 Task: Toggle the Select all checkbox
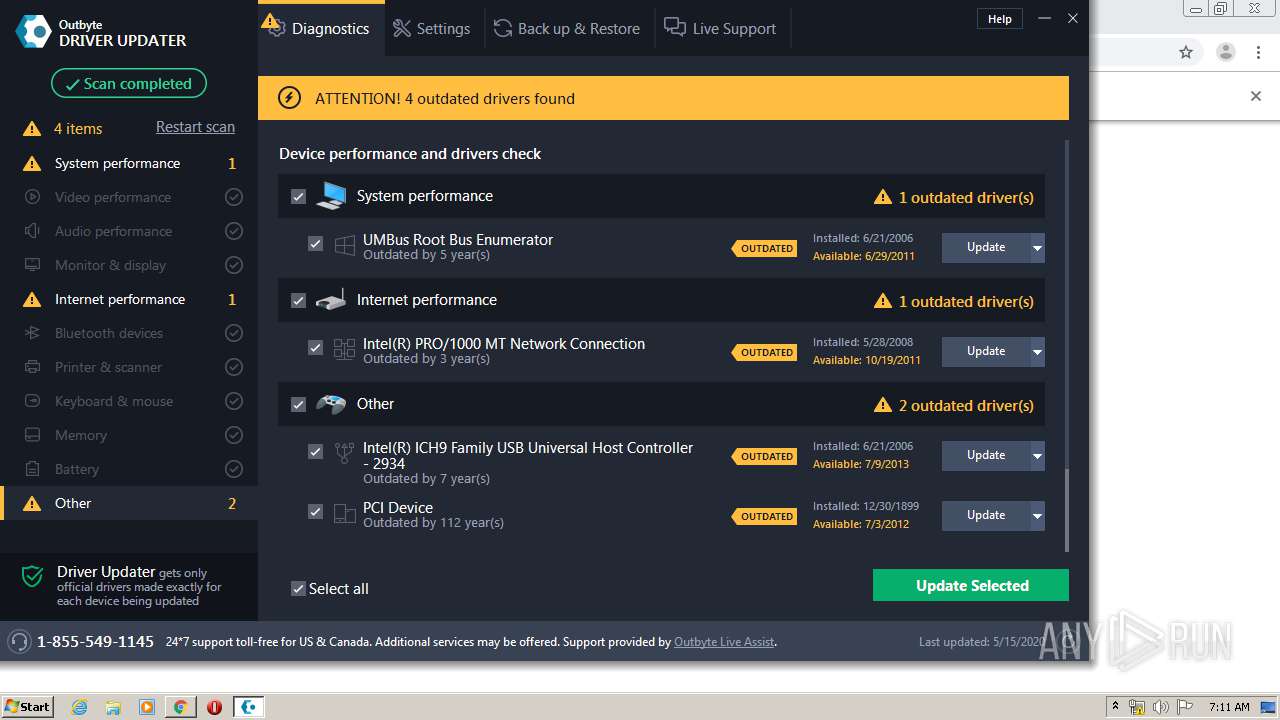[x=298, y=589]
